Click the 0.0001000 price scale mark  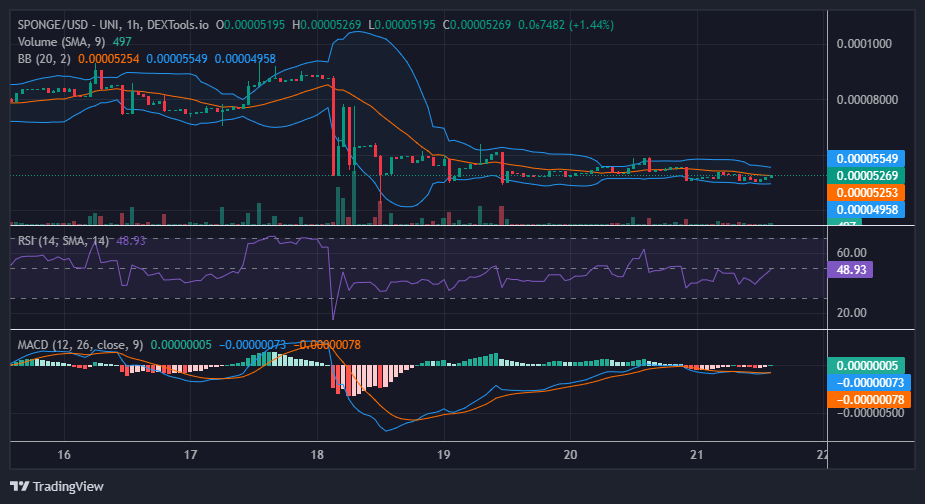click(x=864, y=44)
